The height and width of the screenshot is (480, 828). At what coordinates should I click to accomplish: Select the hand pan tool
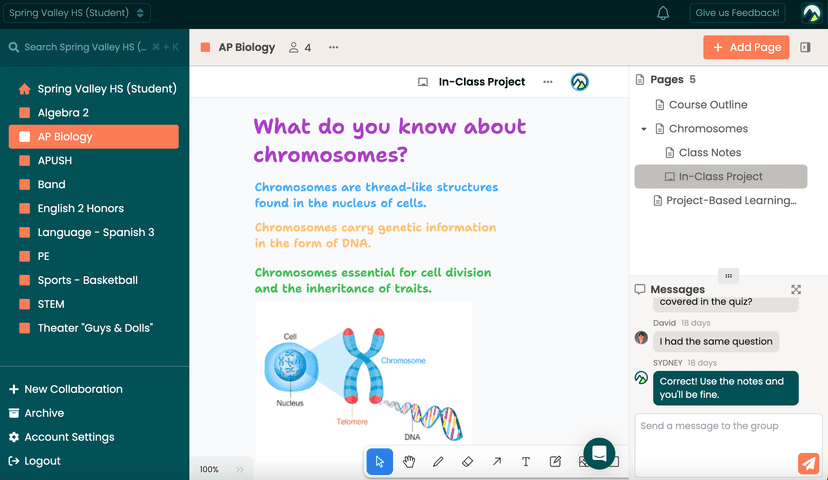point(409,462)
